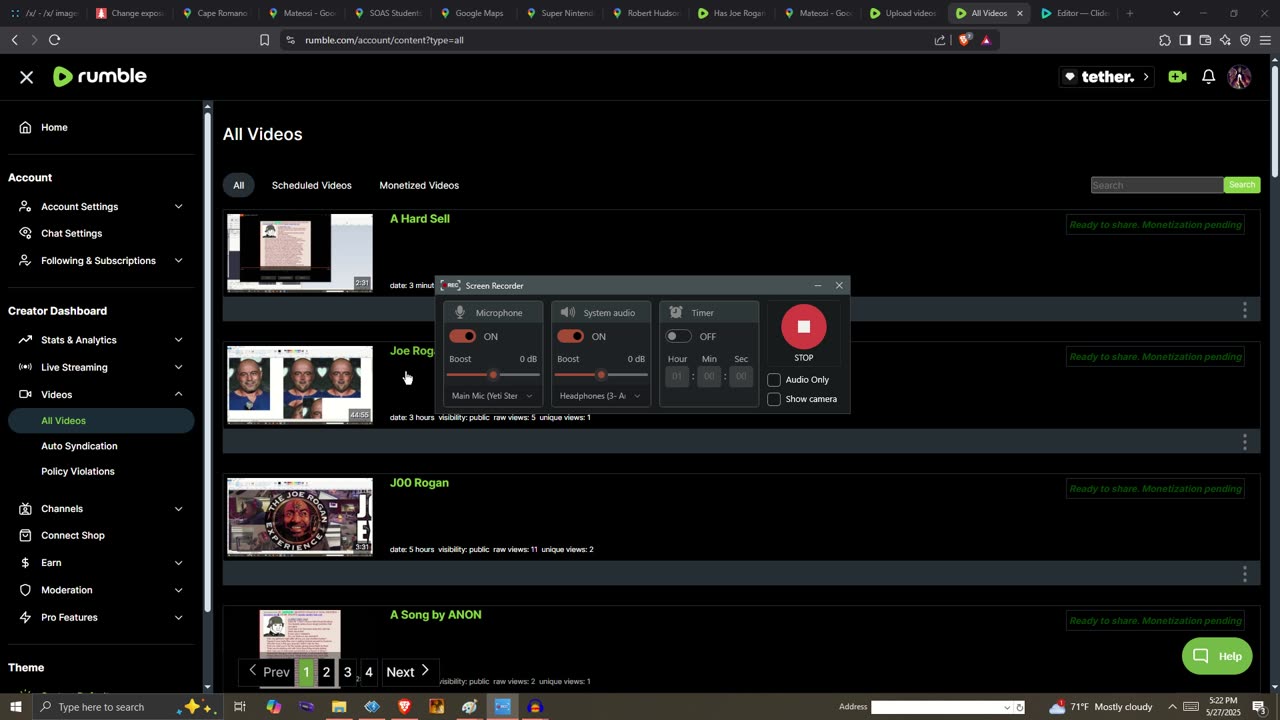The height and width of the screenshot is (720, 1280).
Task: Open options menu for J00 Rogan video
Action: pyautogui.click(x=1245, y=574)
